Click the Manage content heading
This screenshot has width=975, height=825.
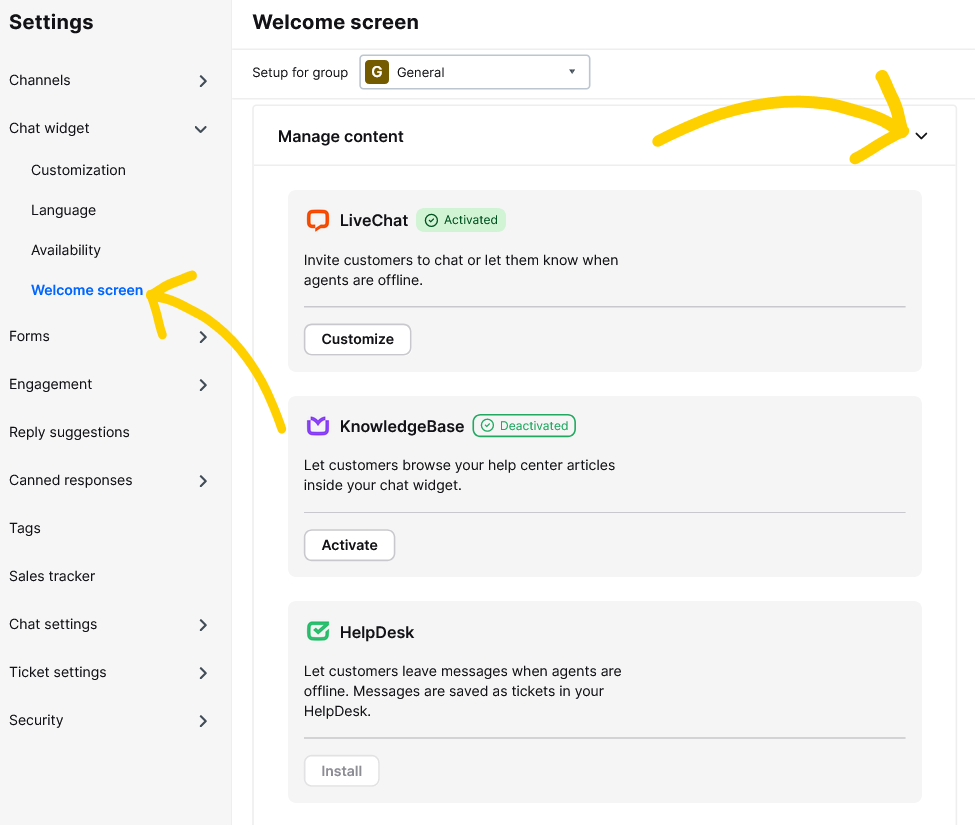click(x=341, y=136)
